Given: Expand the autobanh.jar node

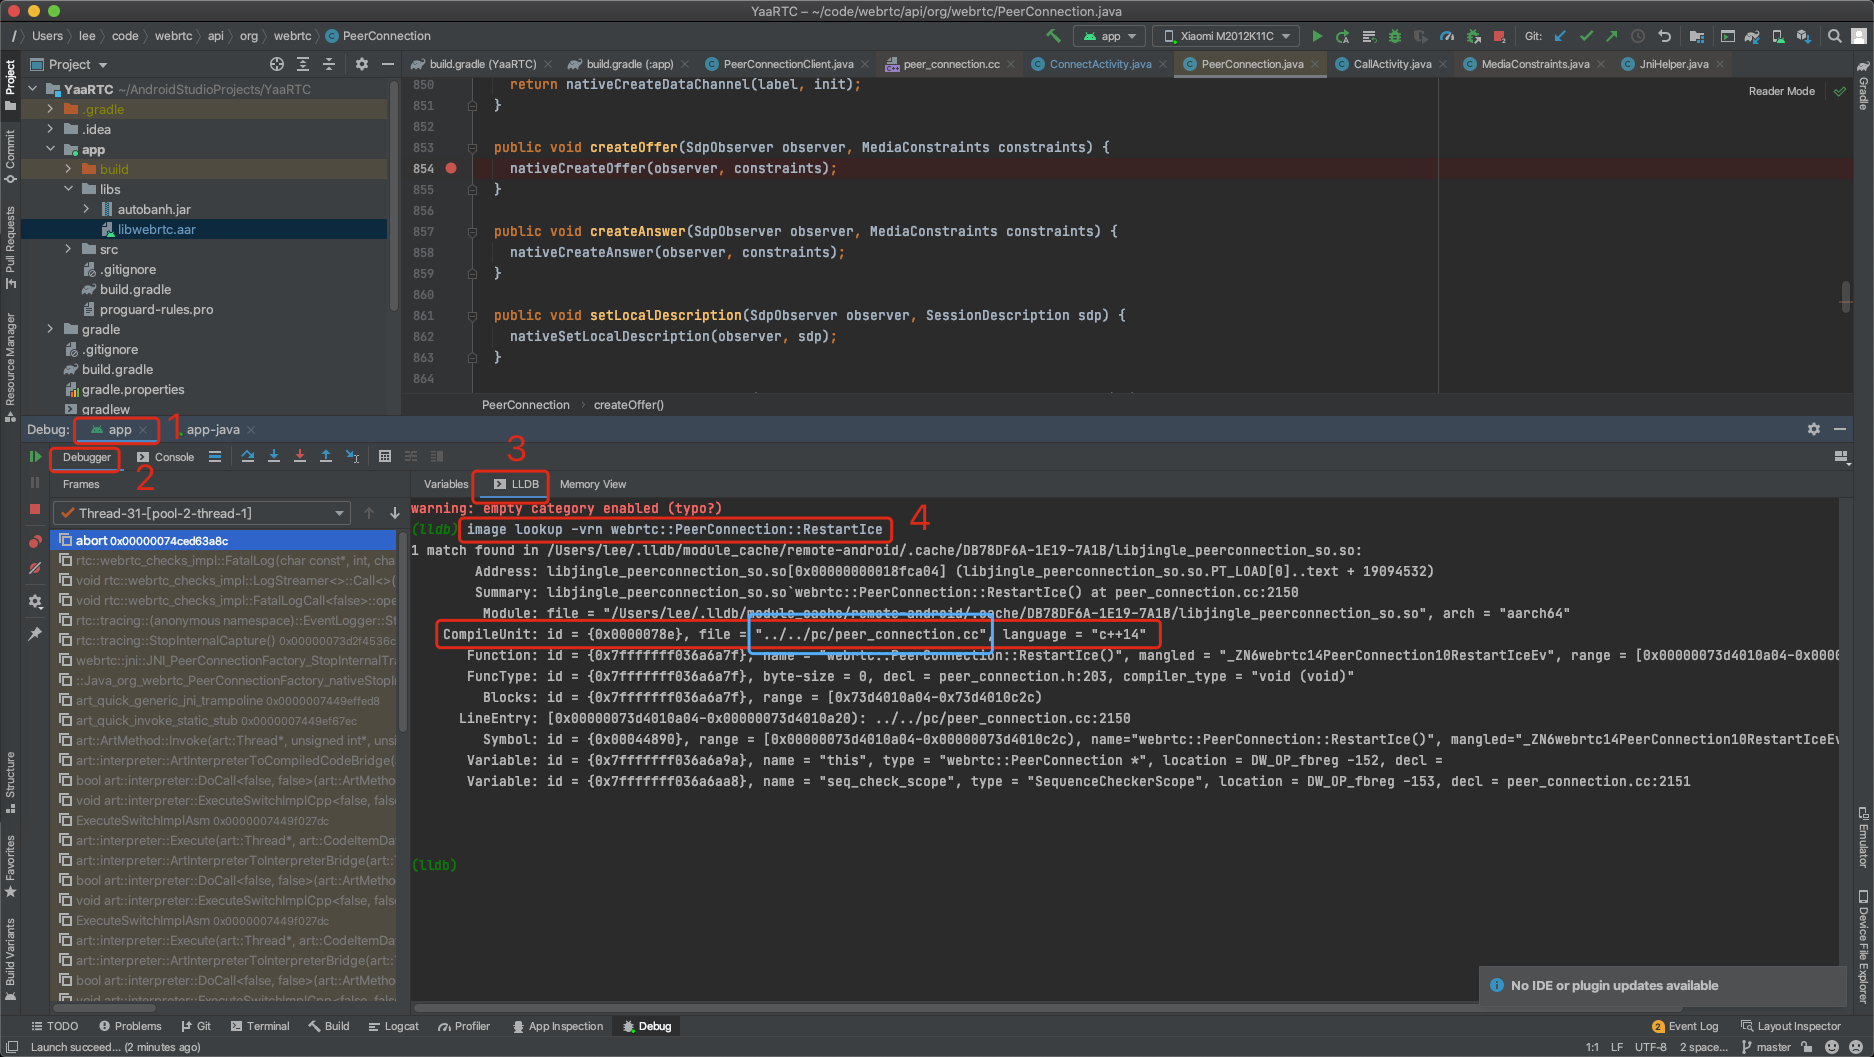Looking at the screenshot, I should [x=86, y=209].
